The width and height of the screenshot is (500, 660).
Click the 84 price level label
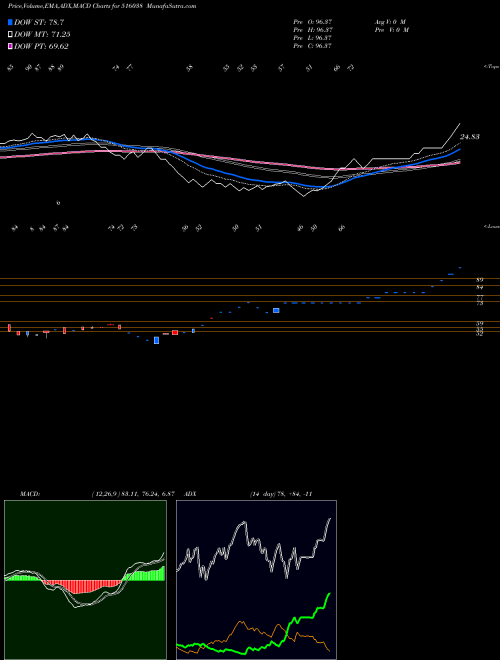pos(479,287)
